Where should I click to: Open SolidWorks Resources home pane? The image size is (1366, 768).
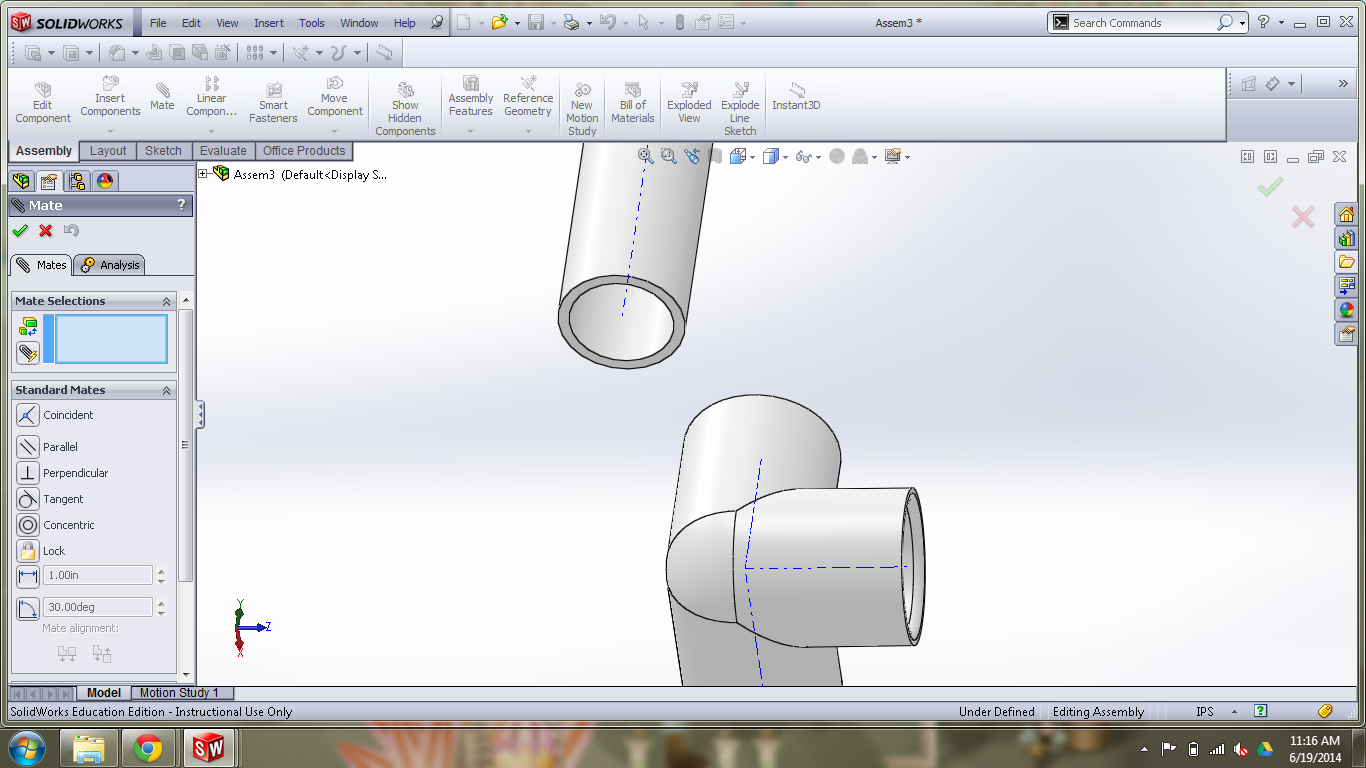click(1346, 214)
